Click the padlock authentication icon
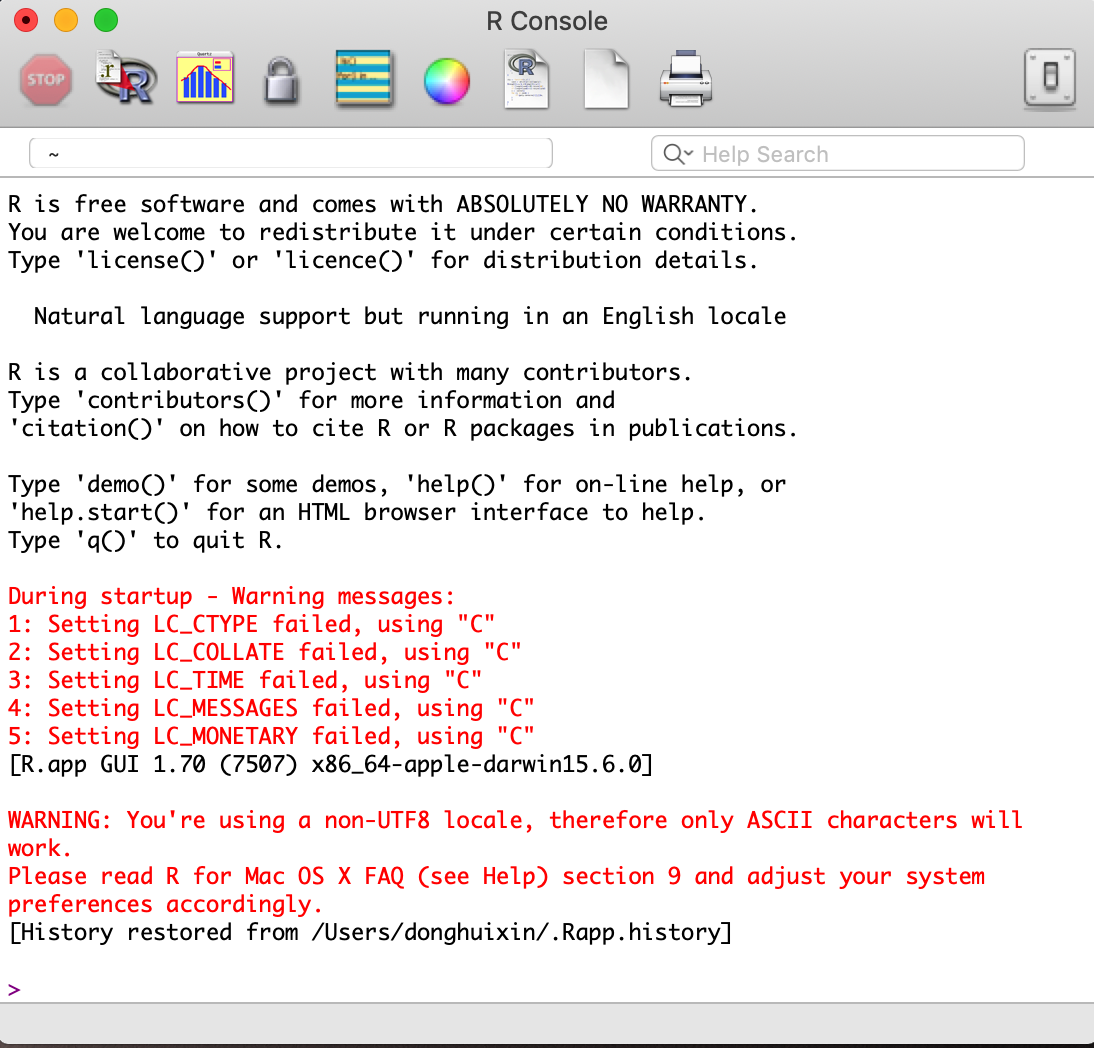Viewport: 1094px width, 1048px height. 282,81
